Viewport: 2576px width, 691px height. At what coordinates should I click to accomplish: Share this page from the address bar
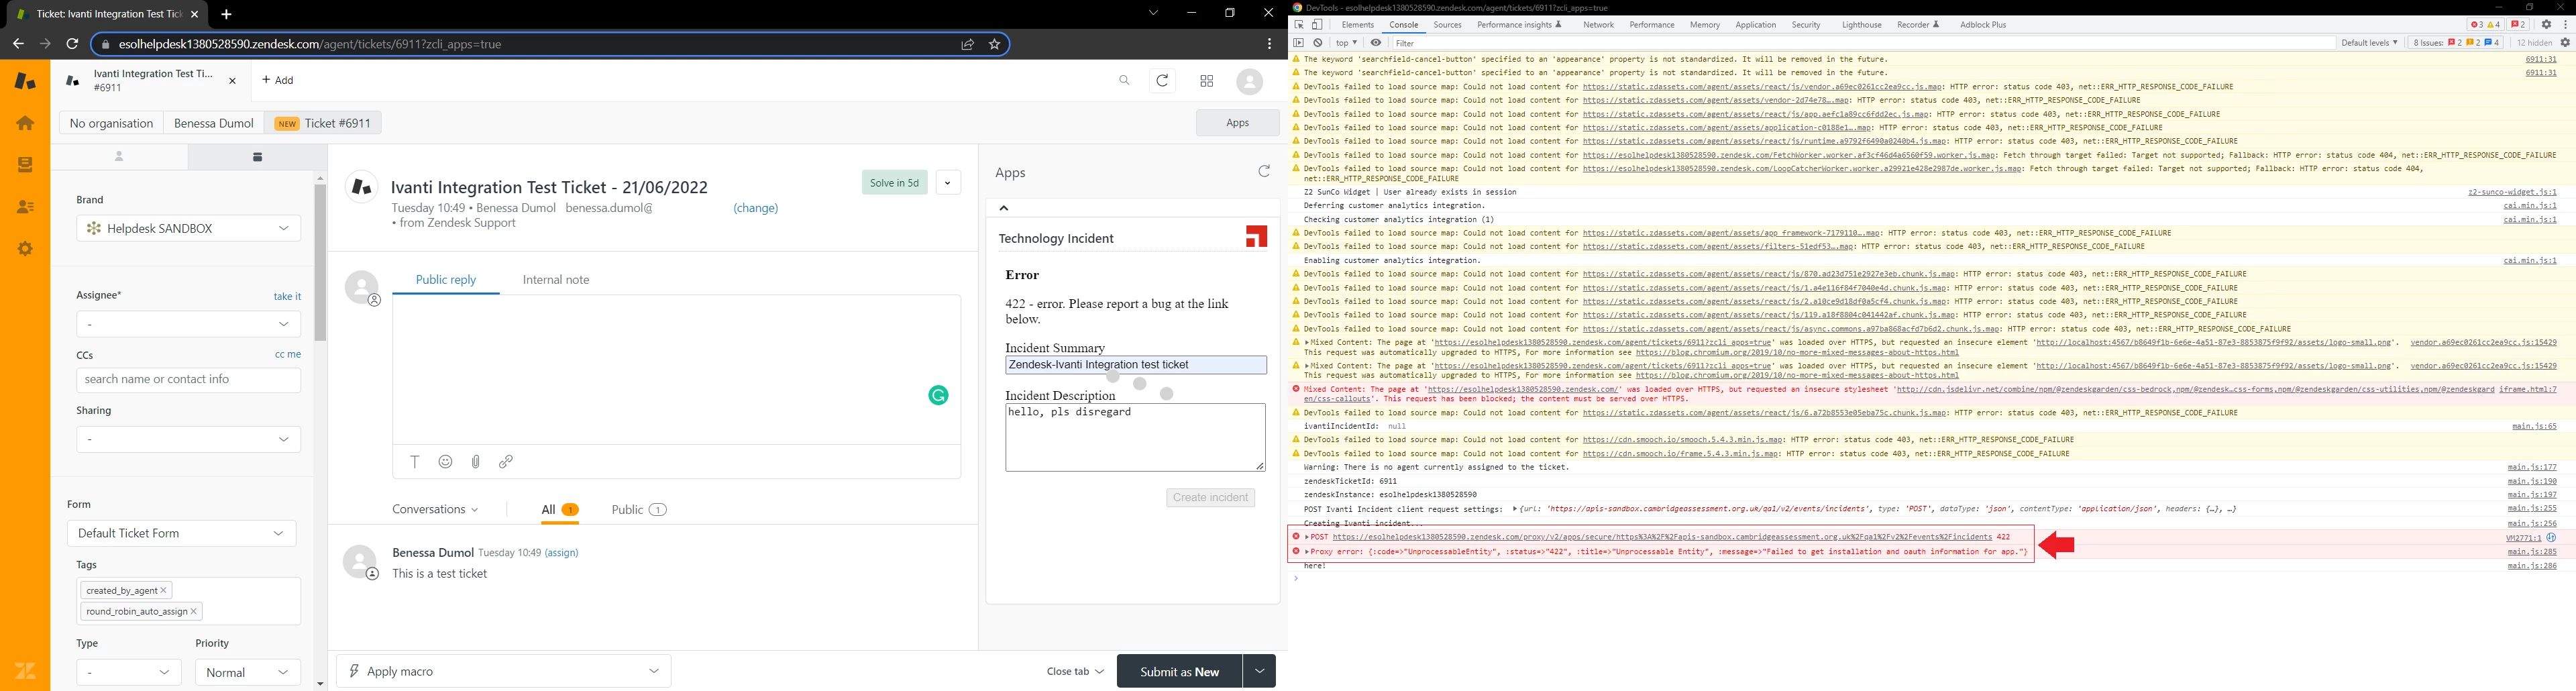coord(968,44)
